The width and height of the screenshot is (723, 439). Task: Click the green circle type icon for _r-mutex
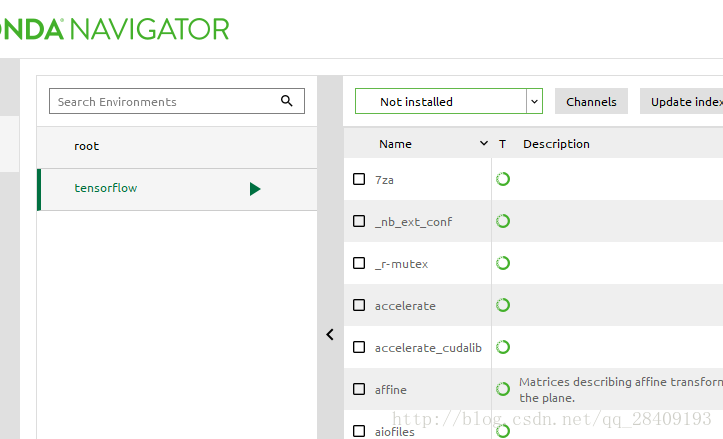point(503,263)
